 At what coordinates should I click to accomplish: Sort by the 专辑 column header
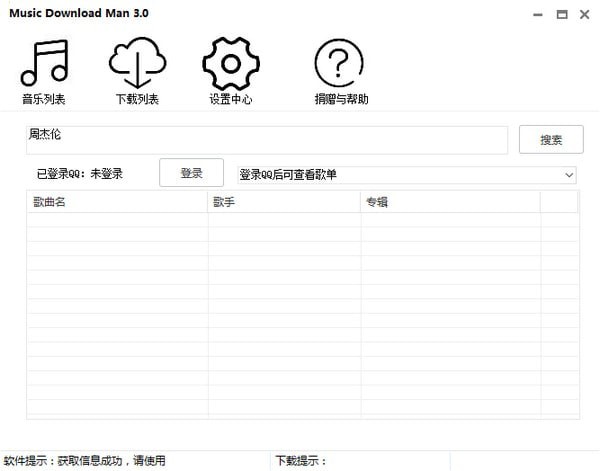(x=451, y=202)
